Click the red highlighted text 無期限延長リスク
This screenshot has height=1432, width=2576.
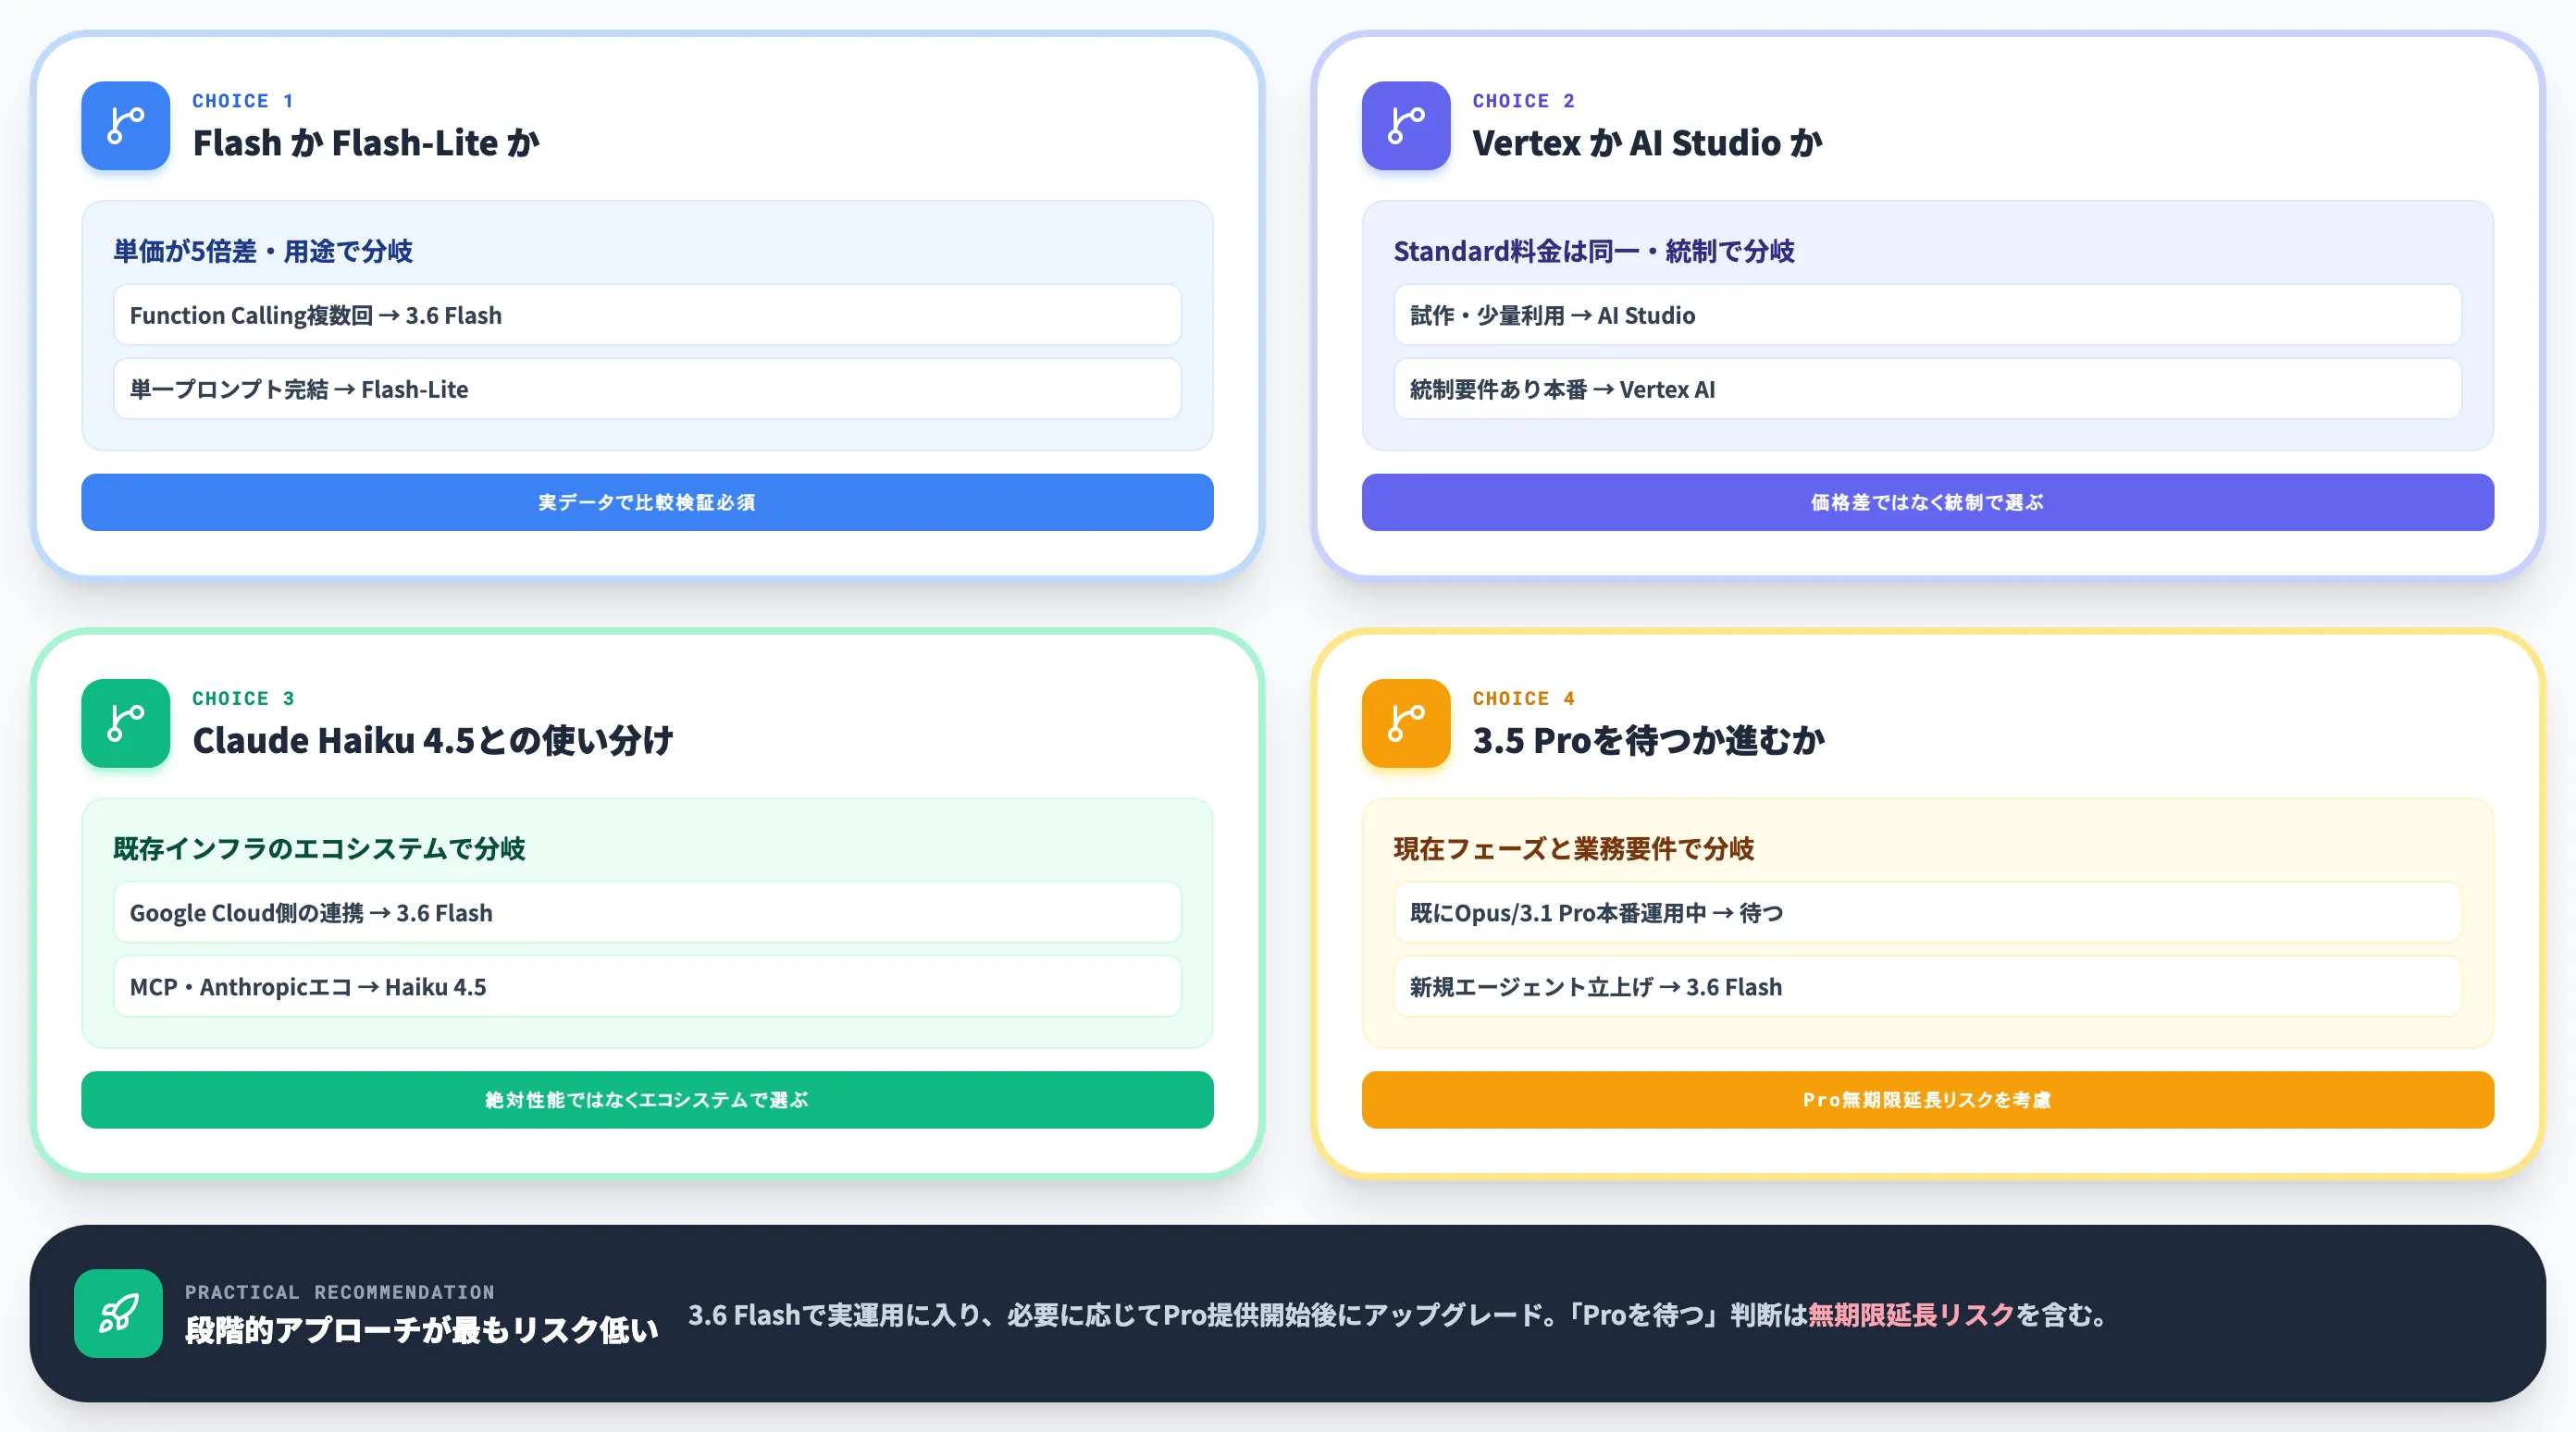pos(1911,1314)
